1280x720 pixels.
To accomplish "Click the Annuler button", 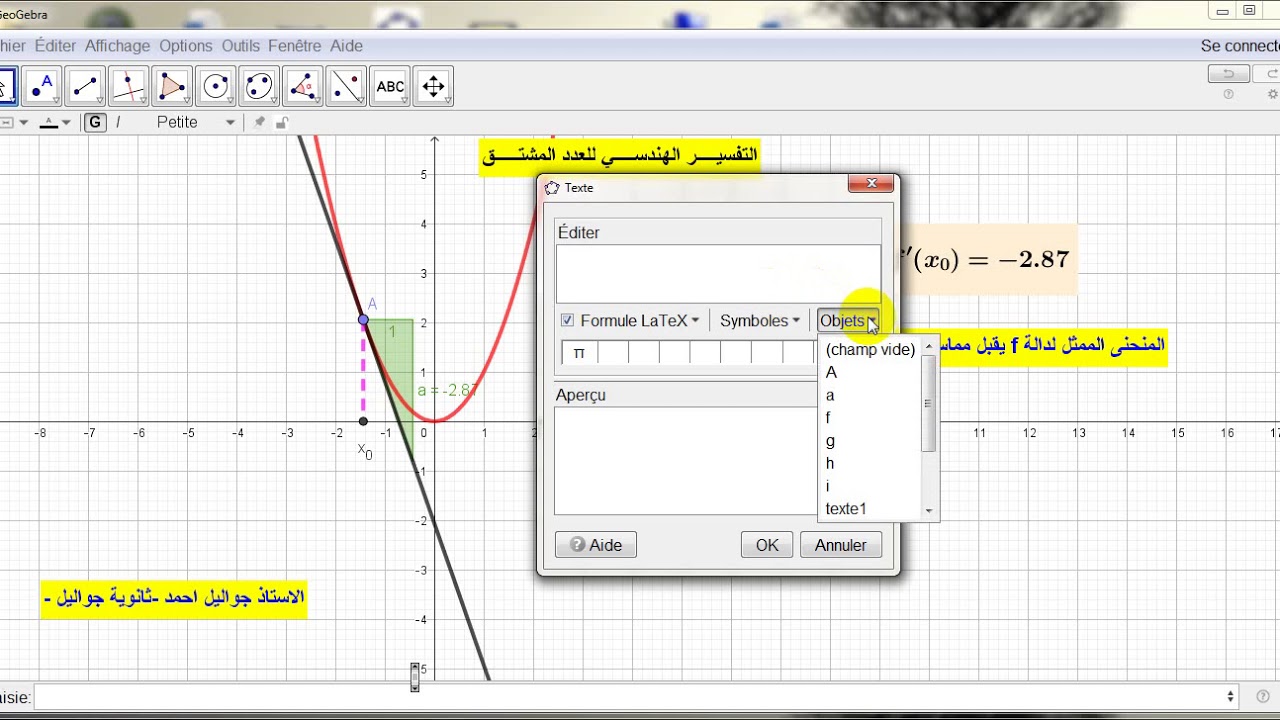I will point(841,545).
